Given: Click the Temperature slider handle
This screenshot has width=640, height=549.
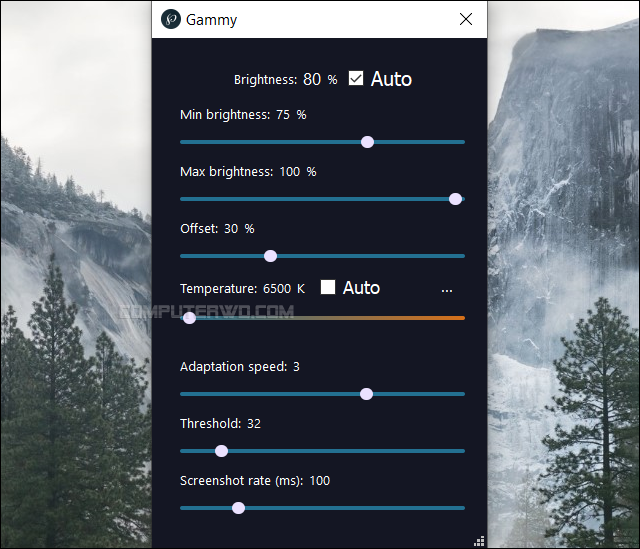Looking at the screenshot, I should click(189, 318).
